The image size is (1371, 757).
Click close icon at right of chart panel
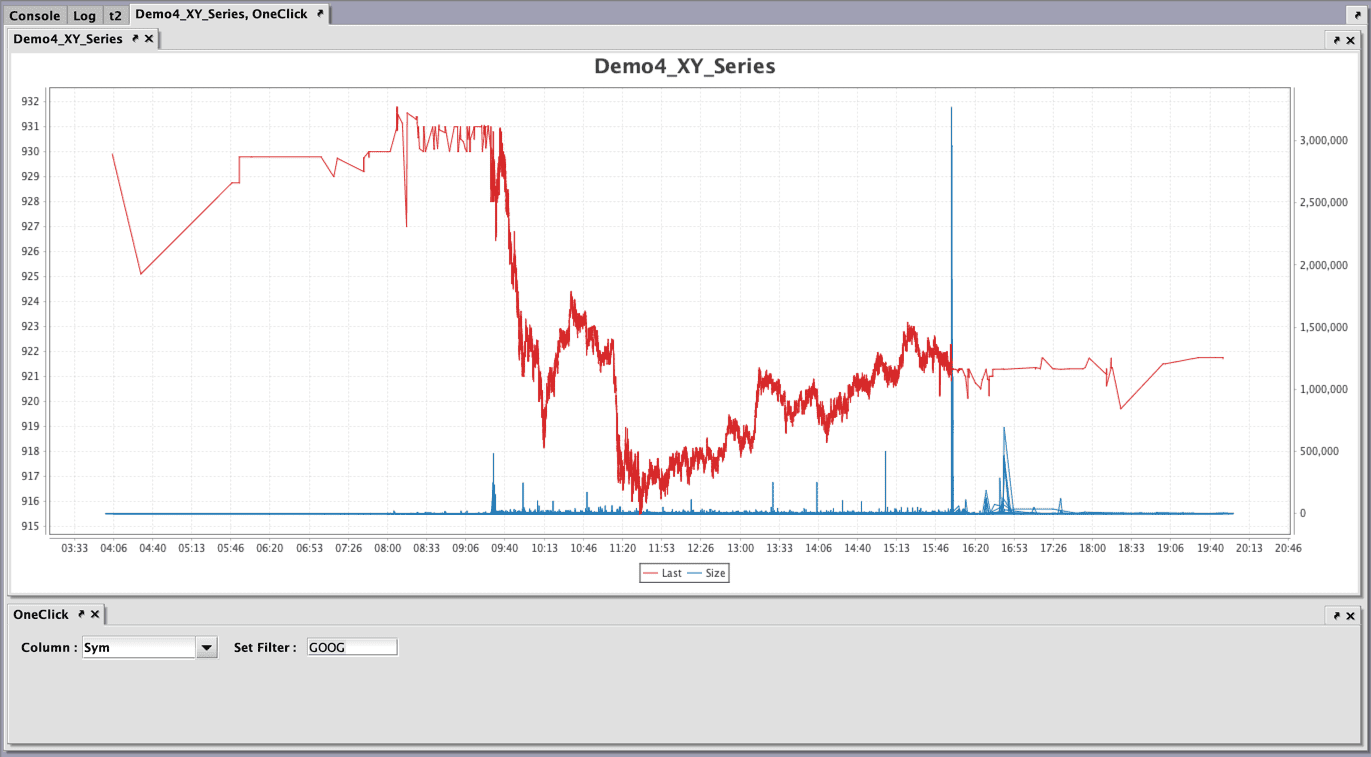click(x=1350, y=40)
